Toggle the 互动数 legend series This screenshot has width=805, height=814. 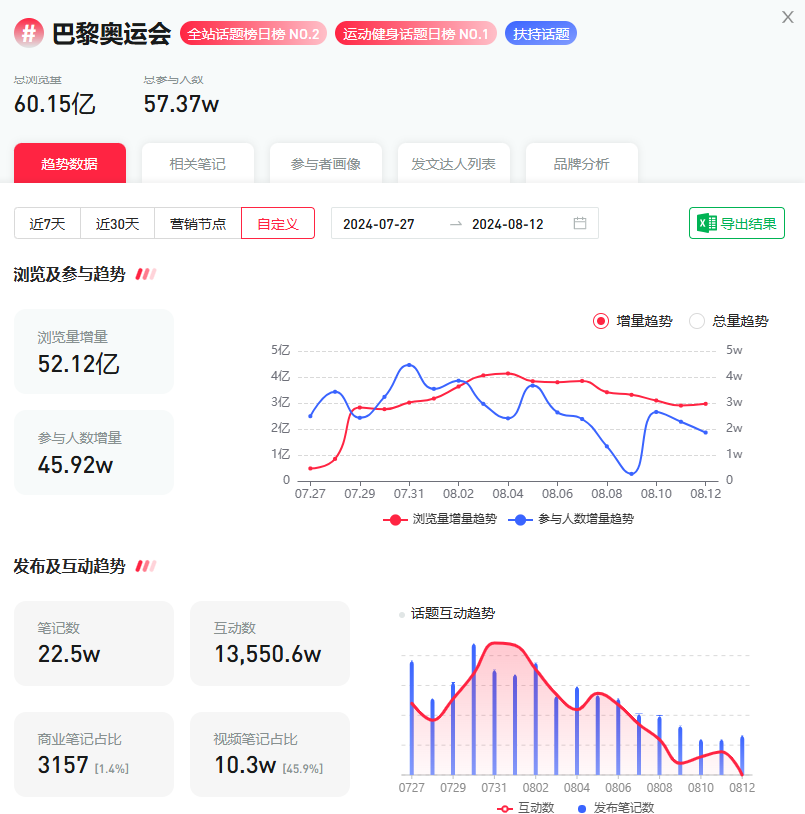[525, 807]
